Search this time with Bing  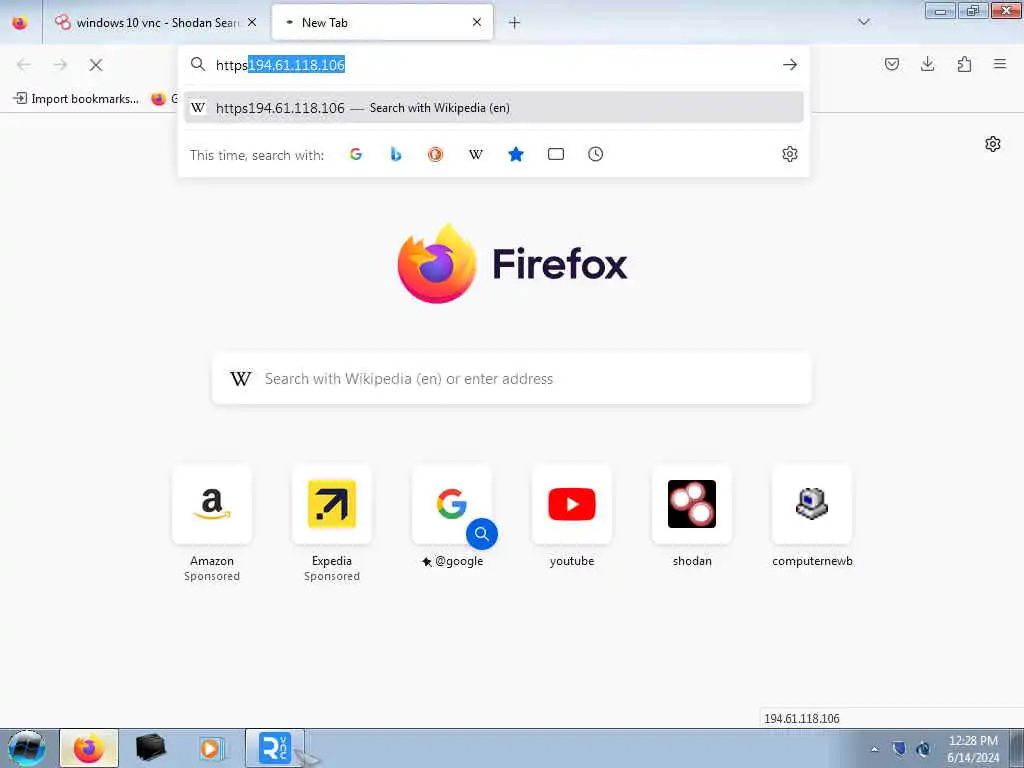(396, 154)
